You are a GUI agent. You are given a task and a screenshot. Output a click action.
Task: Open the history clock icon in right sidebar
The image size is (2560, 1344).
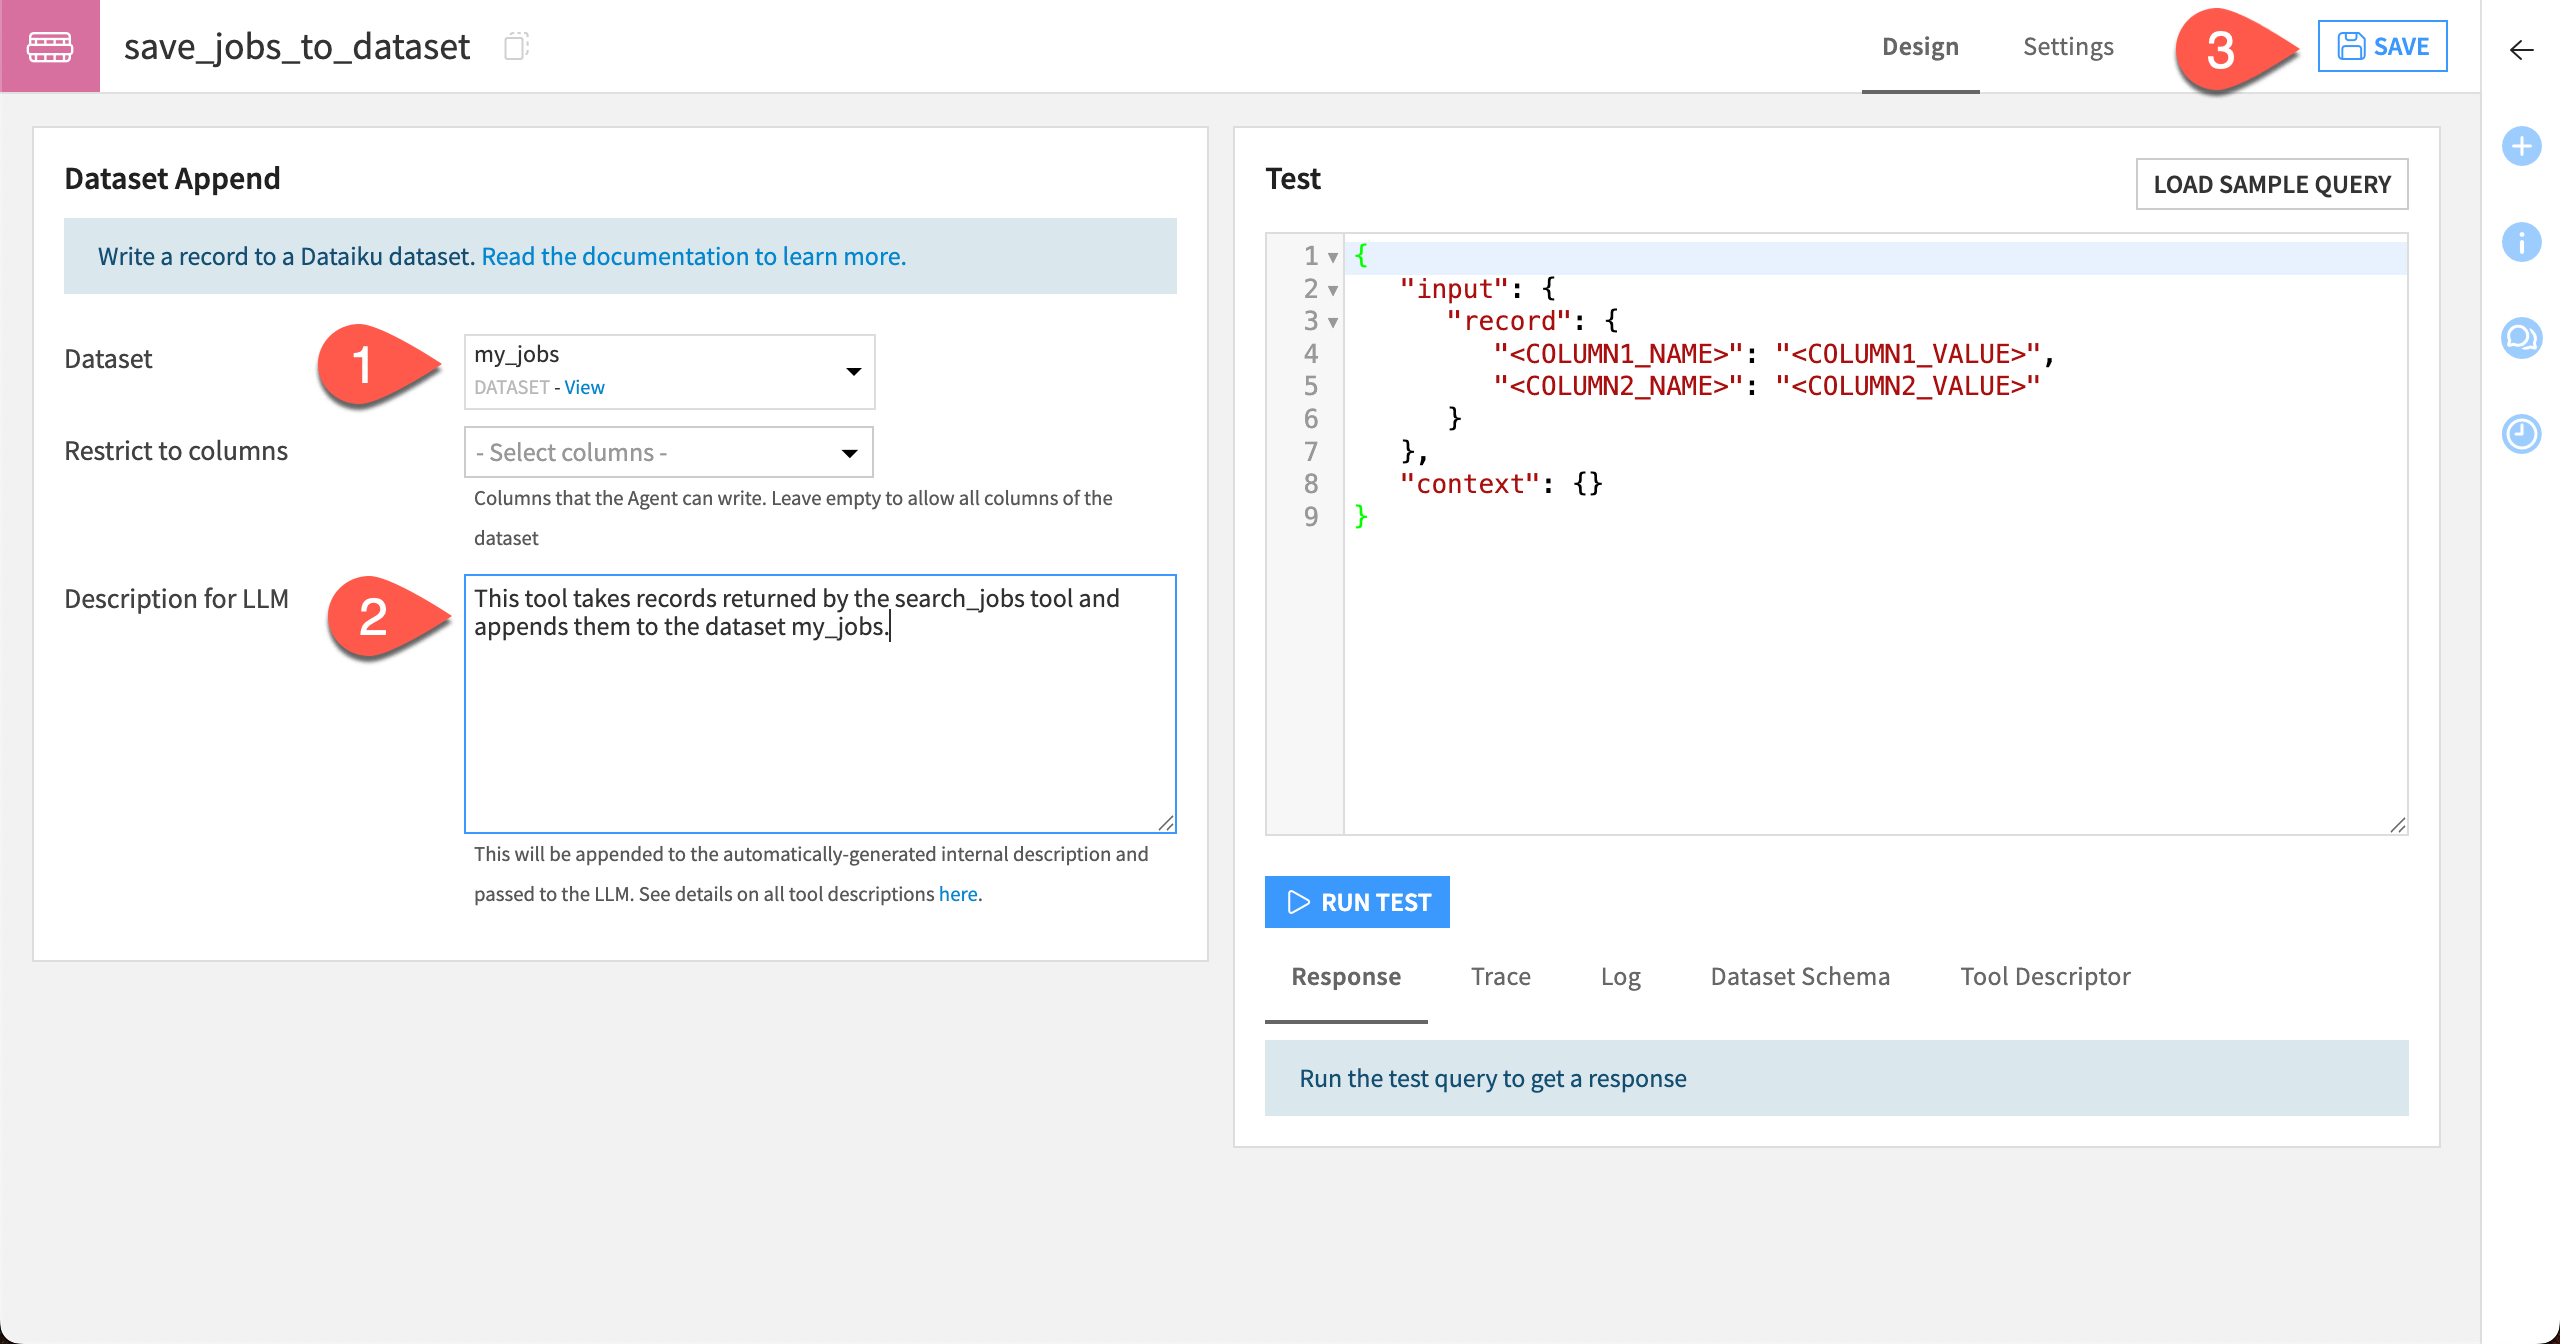coord(2522,433)
